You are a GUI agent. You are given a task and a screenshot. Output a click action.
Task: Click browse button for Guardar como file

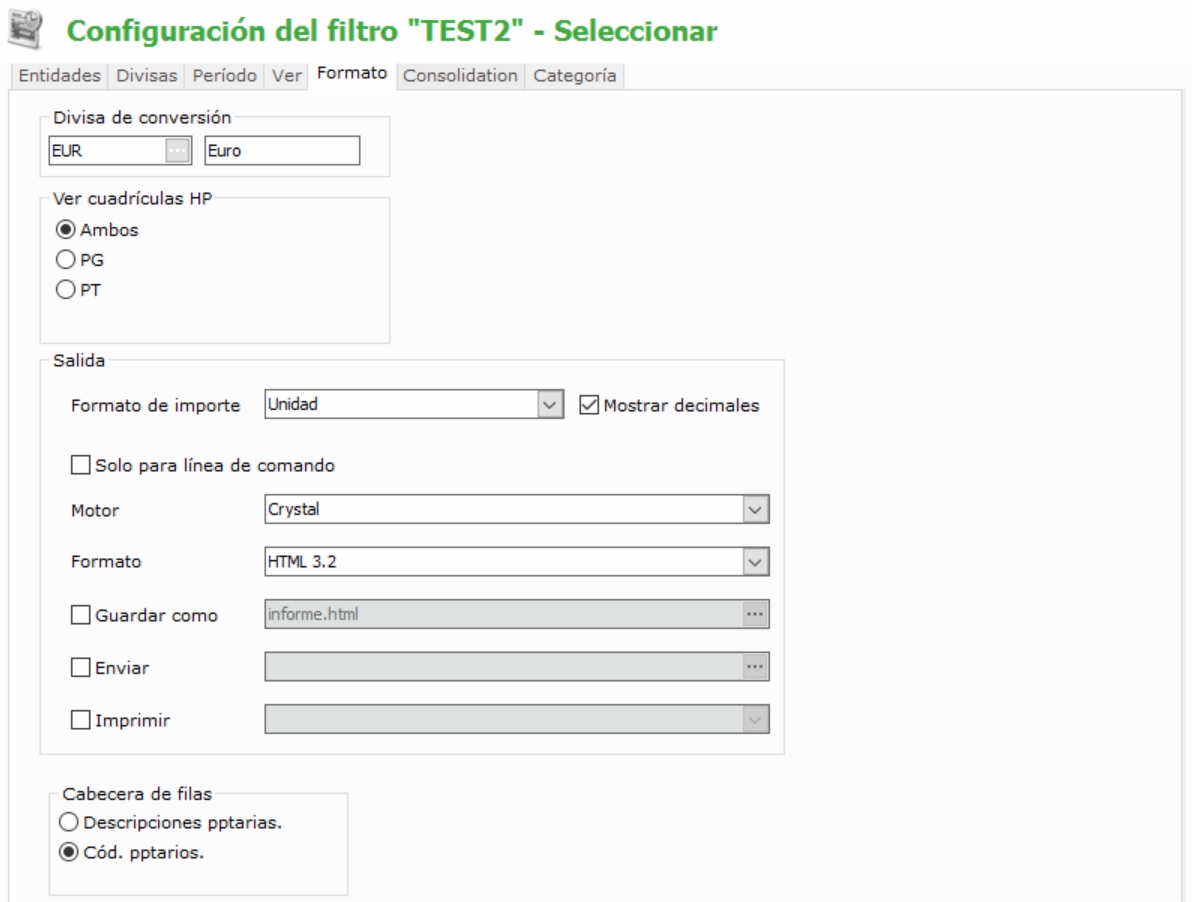click(x=757, y=614)
